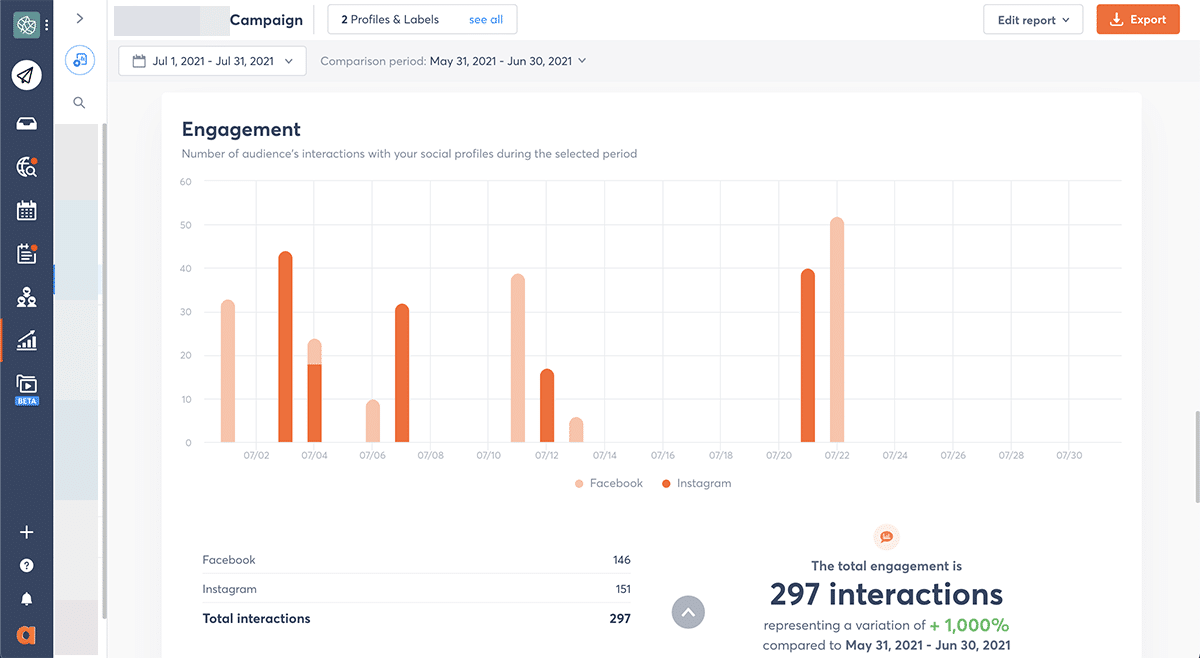
Task: Click the search magnifier in side panel
Action: click(79, 102)
